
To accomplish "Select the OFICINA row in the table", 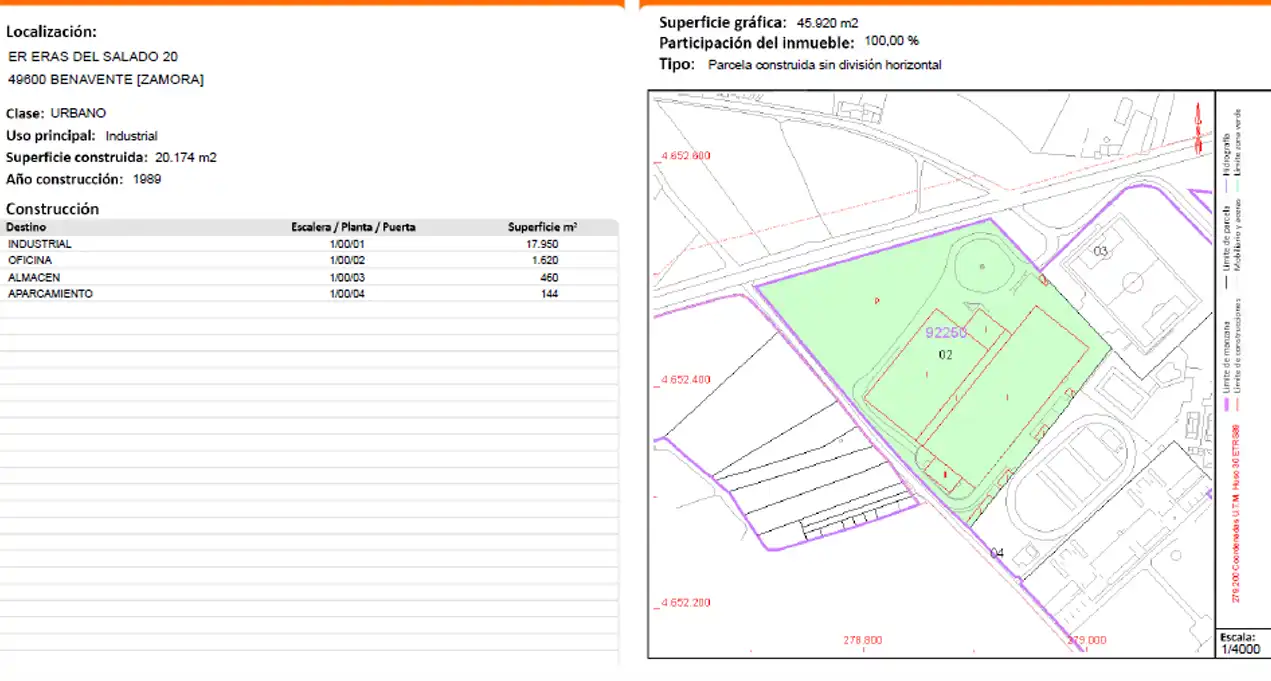I will (x=309, y=260).
